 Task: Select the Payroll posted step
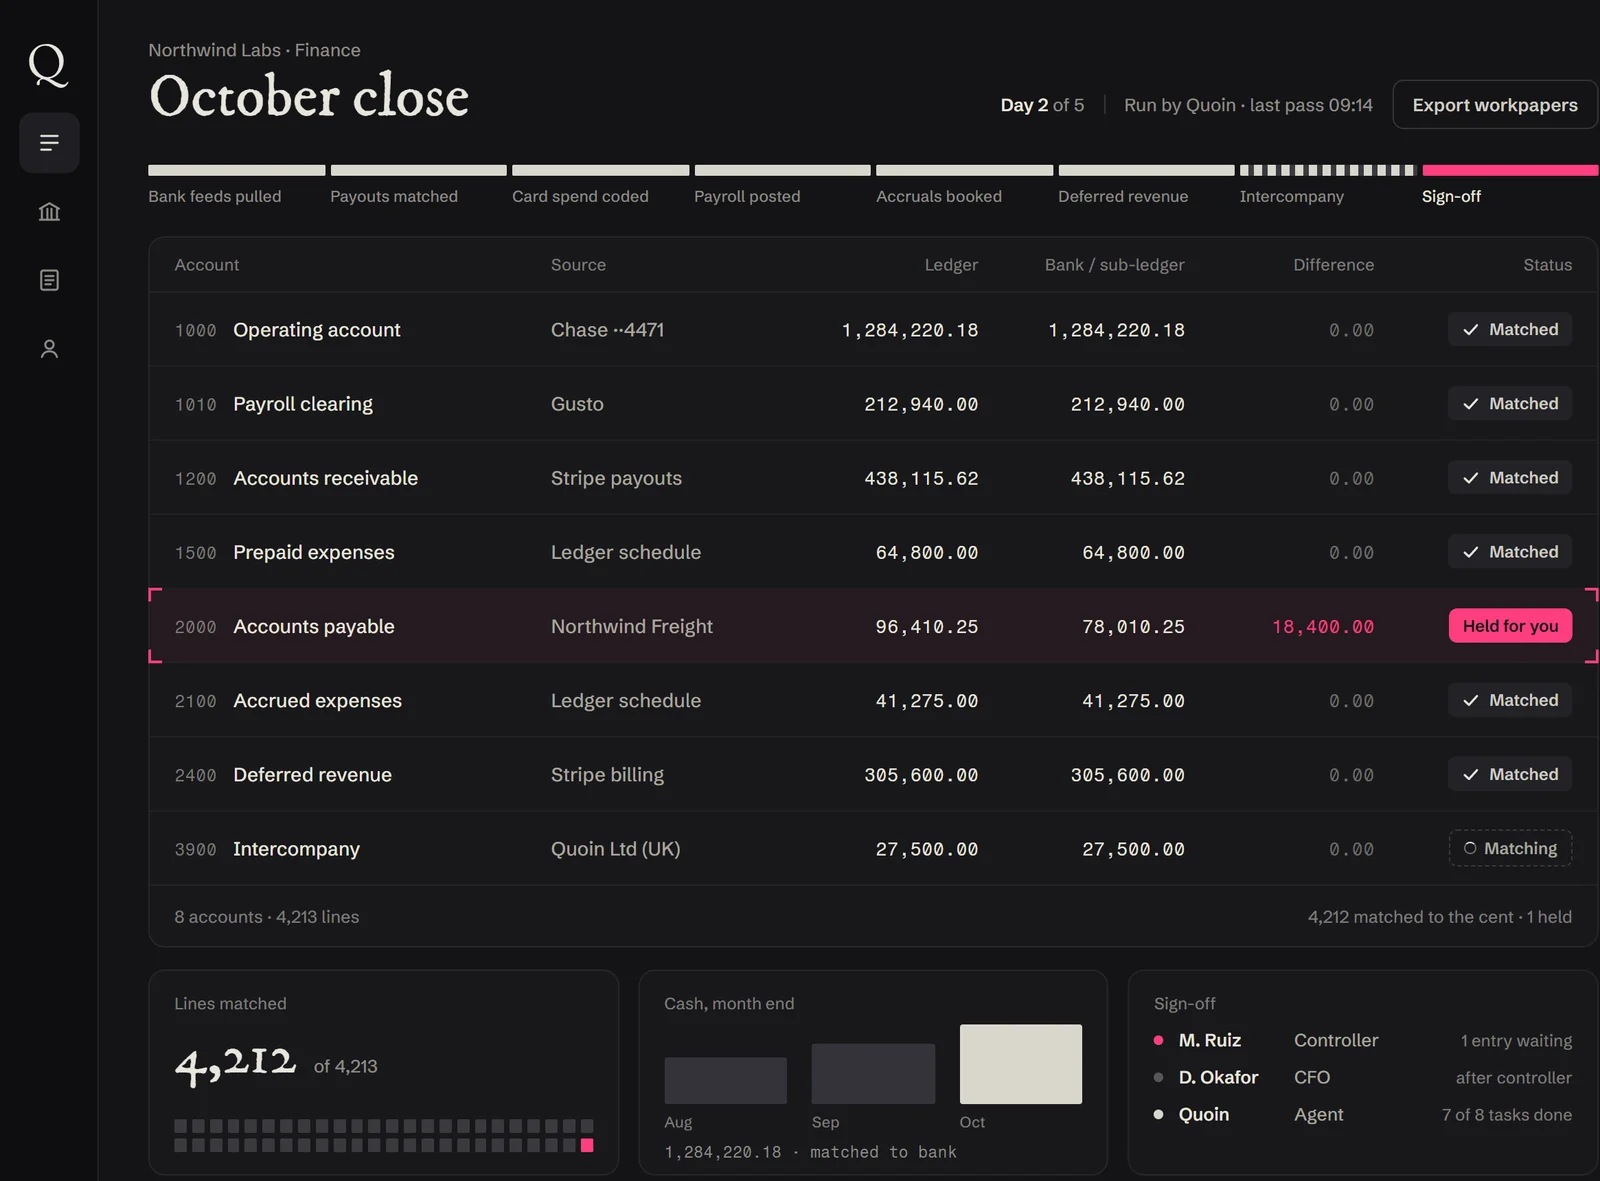[x=747, y=196]
